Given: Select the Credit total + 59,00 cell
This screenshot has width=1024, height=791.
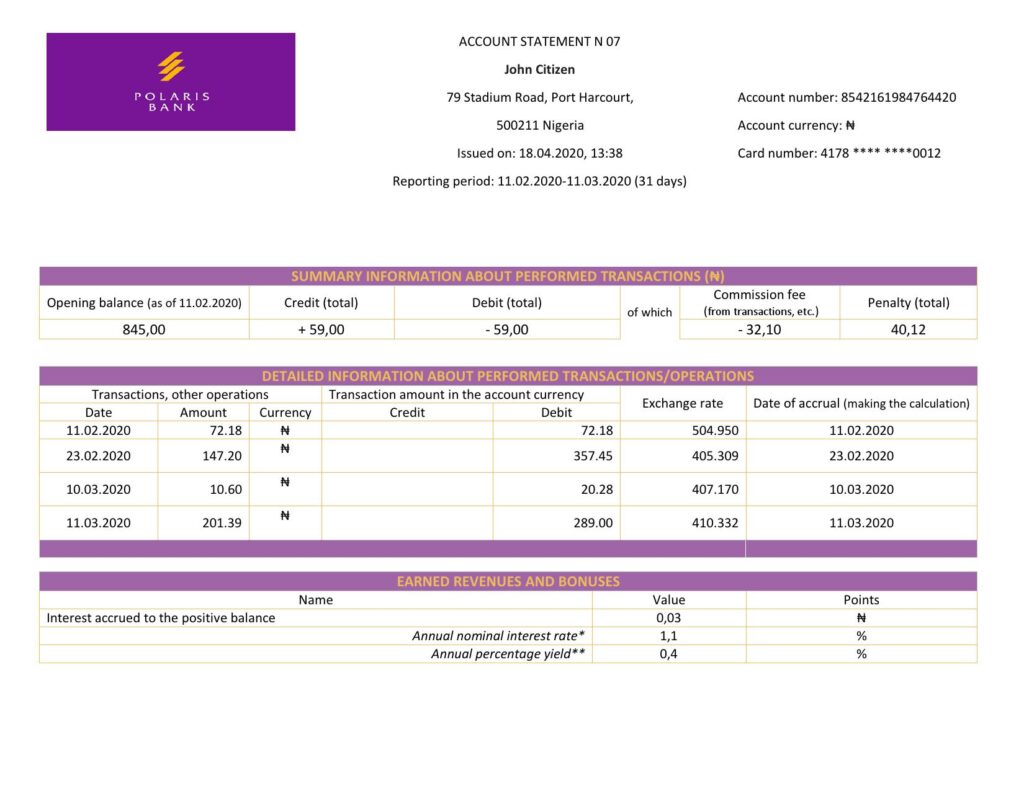Looking at the screenshot, I should click(x=321, y=328).
